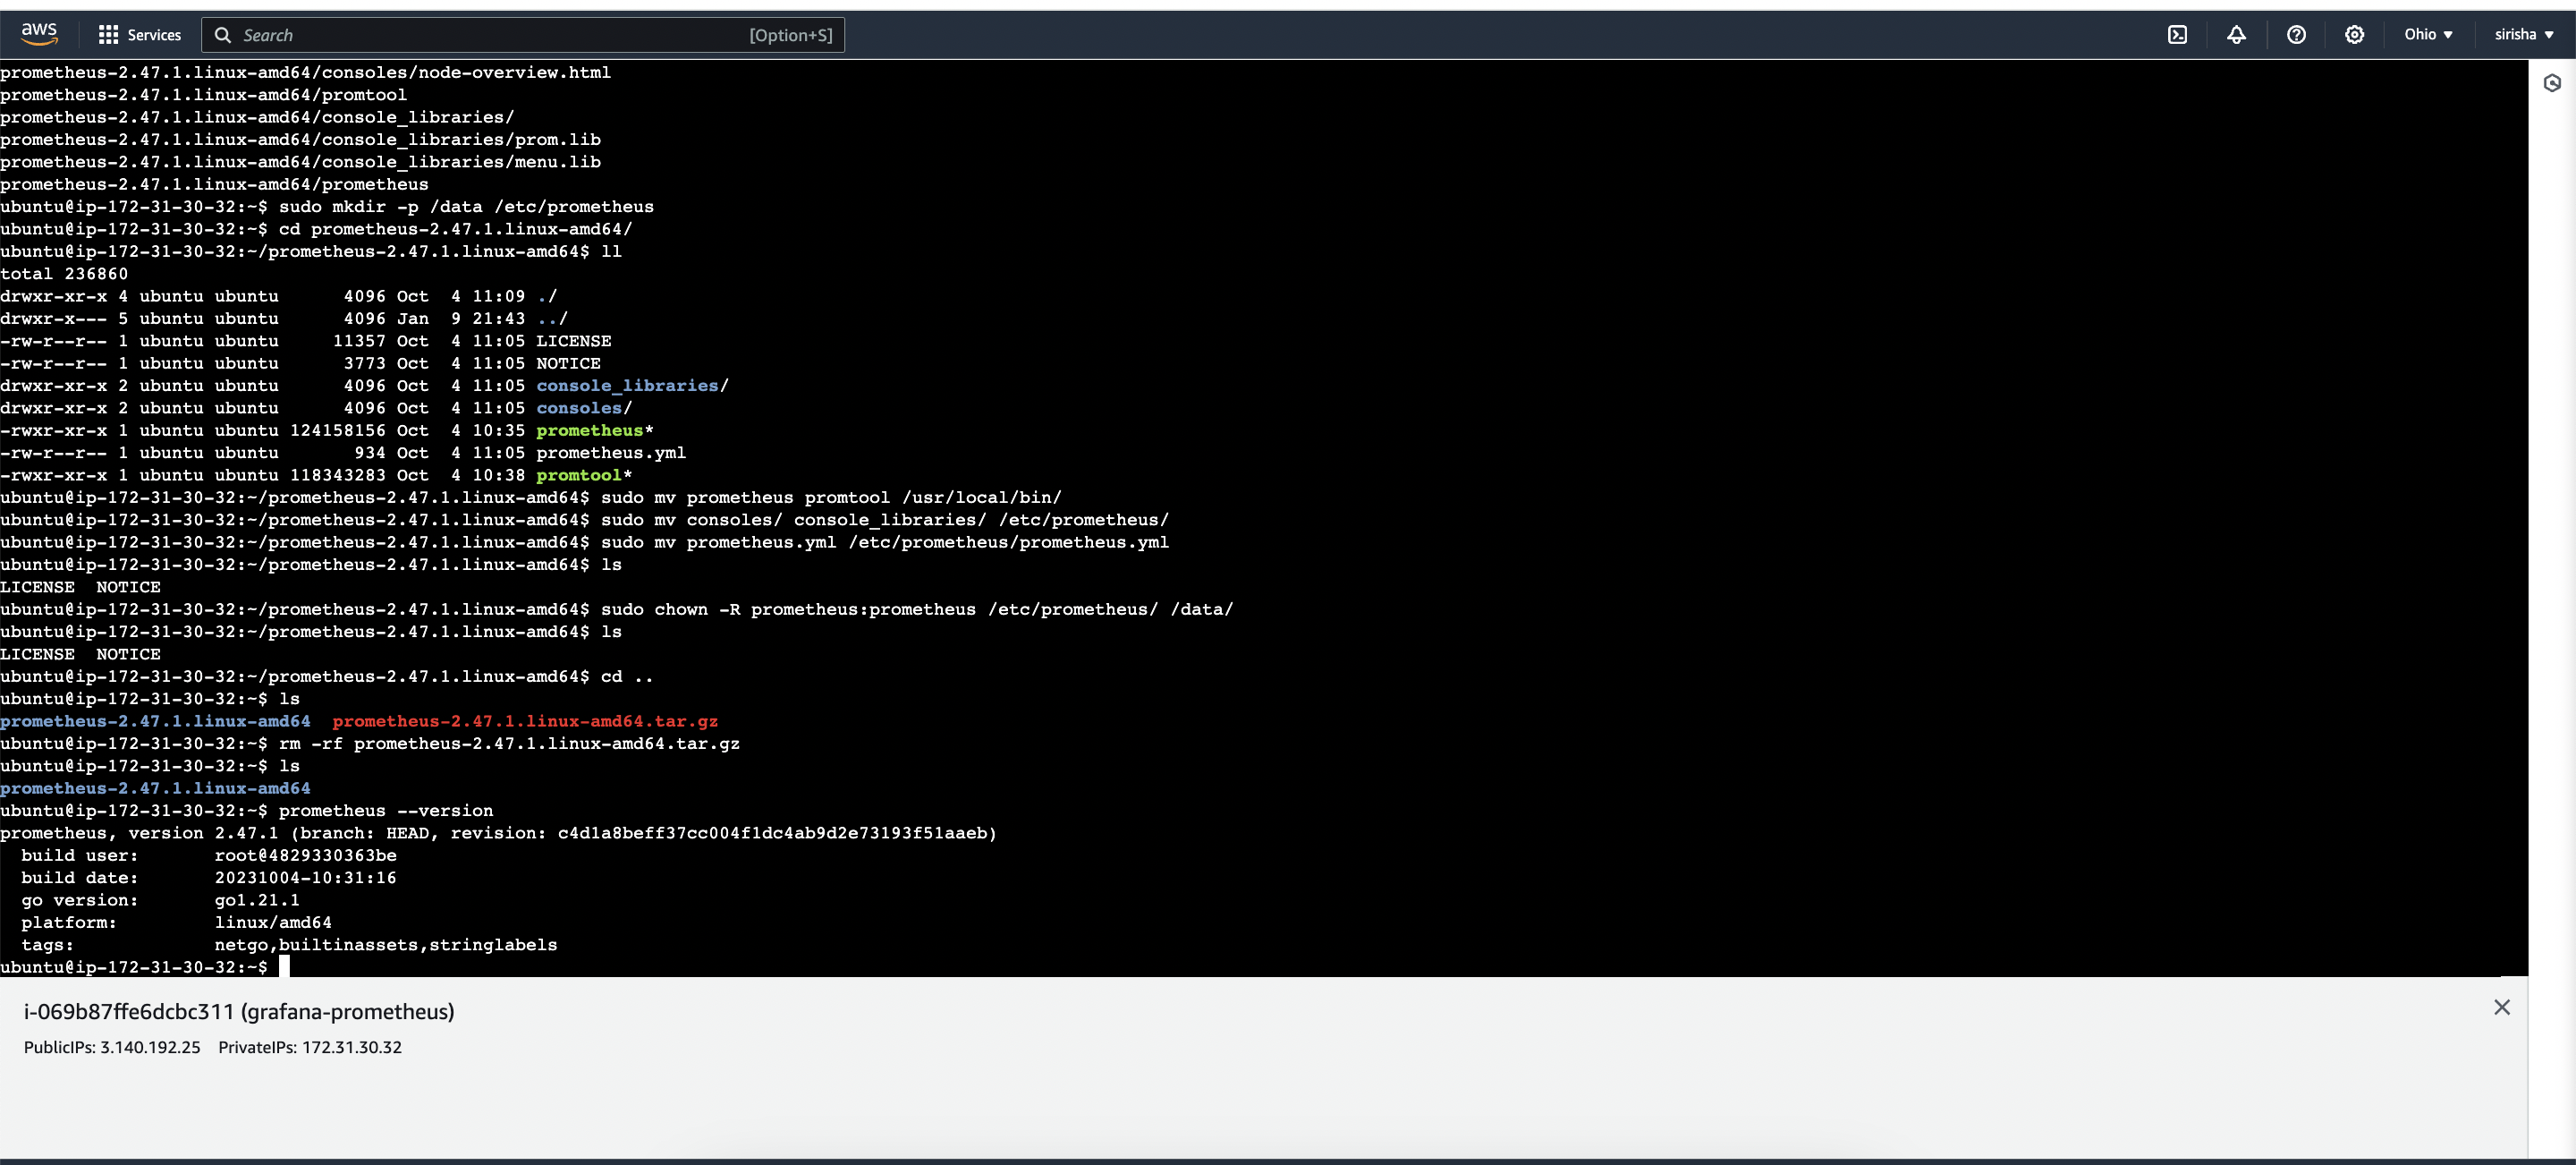Click 'build user: root@4829330363be' line
The width and height of the screenshot is (2576, 1165).
pos(209,855)
